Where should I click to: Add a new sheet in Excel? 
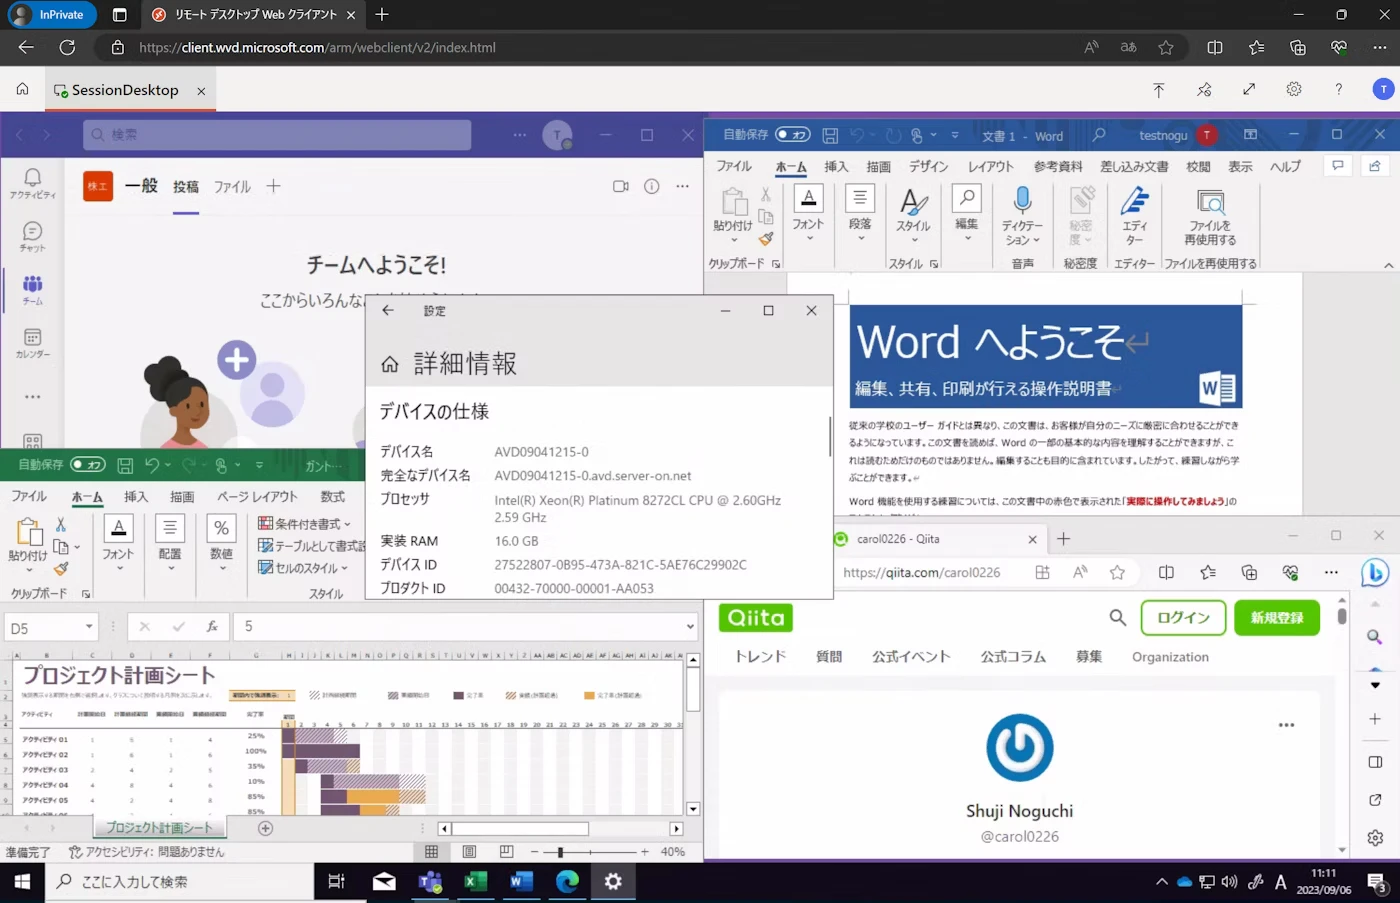pos(265,828)
